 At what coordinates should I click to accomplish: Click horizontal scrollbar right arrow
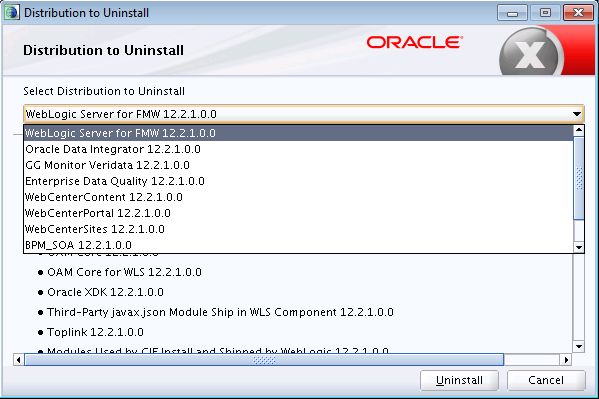coord(566,360)
